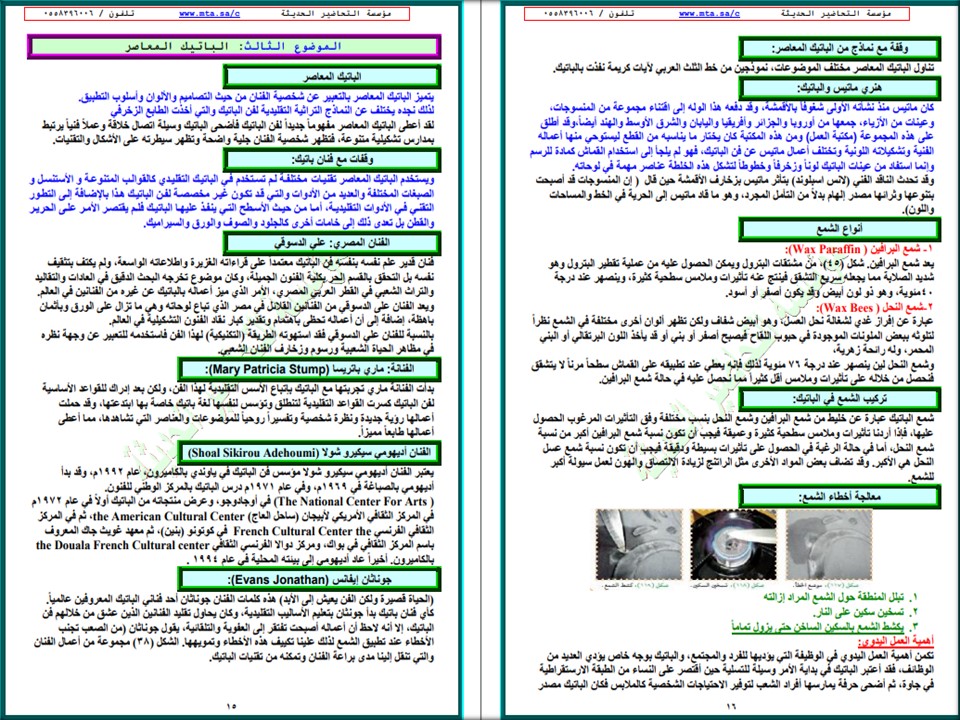
Task: Select the red underlined heading 'أهمية العمل اليدوي:'
Action: 895,642
